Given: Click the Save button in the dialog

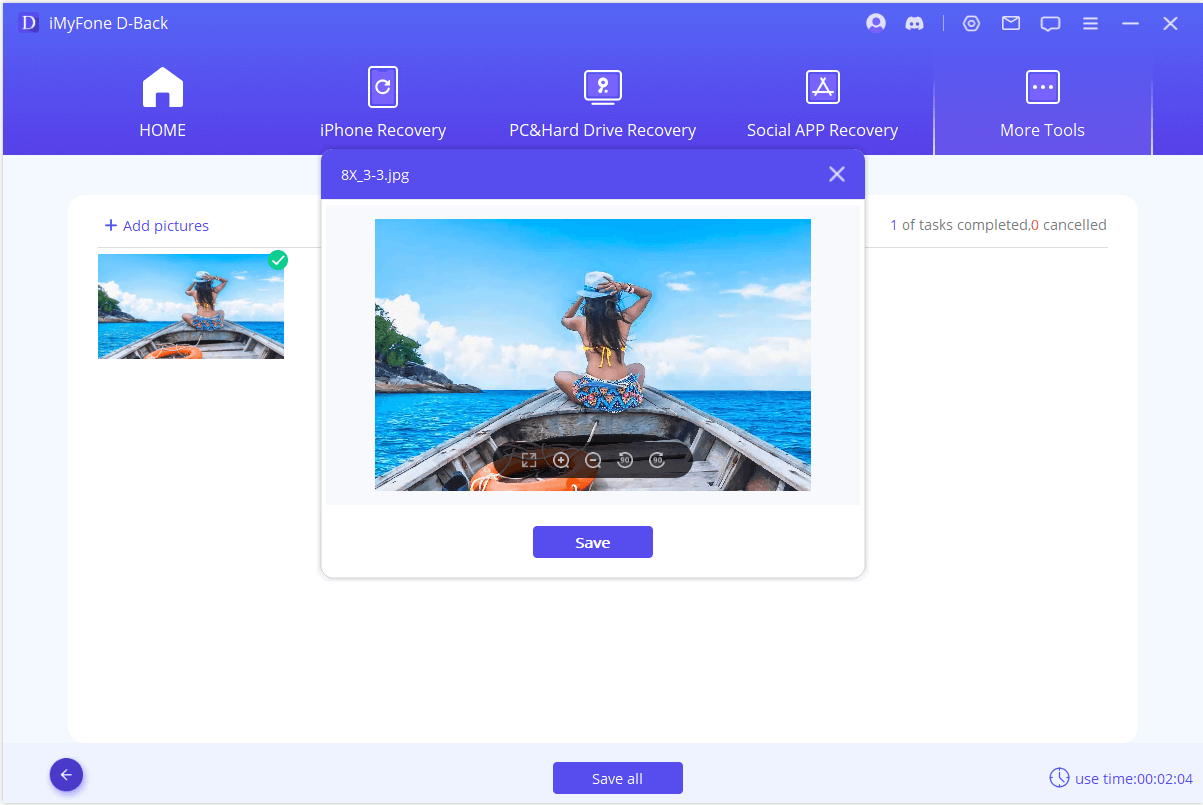Looking at the screenshot, I should coord(593,542).
